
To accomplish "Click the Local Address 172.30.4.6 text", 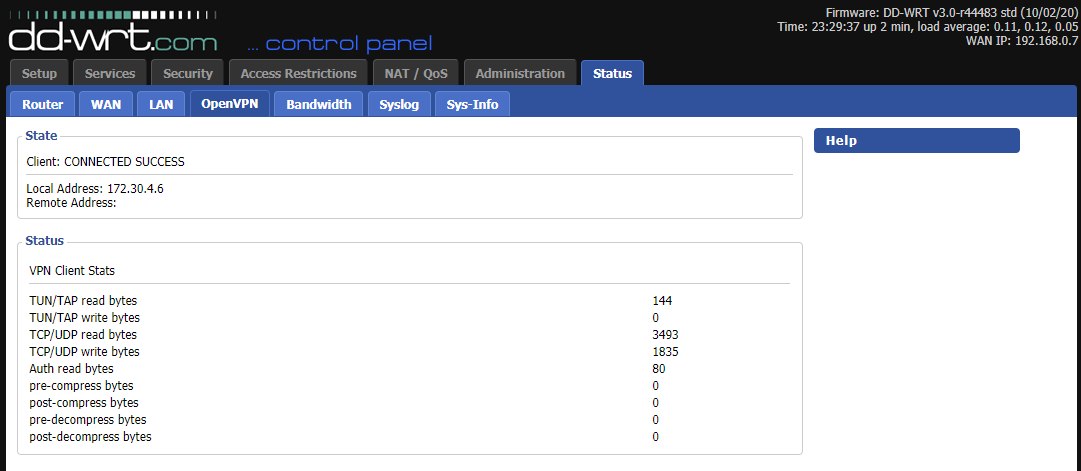I will click(x=95, y=188).
